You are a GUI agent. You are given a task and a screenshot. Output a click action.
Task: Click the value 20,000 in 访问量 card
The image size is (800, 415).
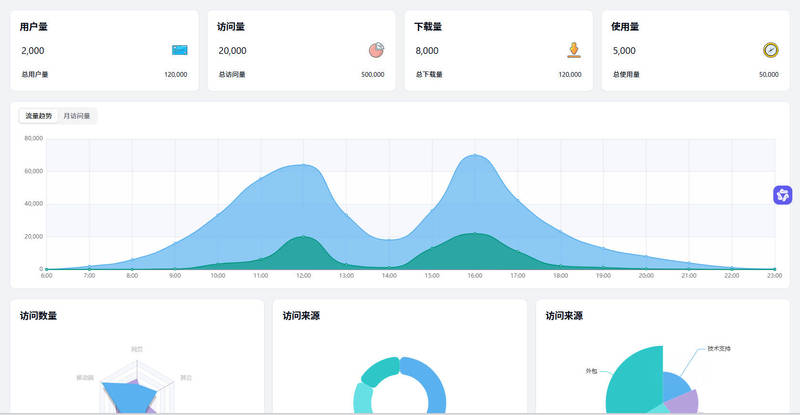[232, 51]
